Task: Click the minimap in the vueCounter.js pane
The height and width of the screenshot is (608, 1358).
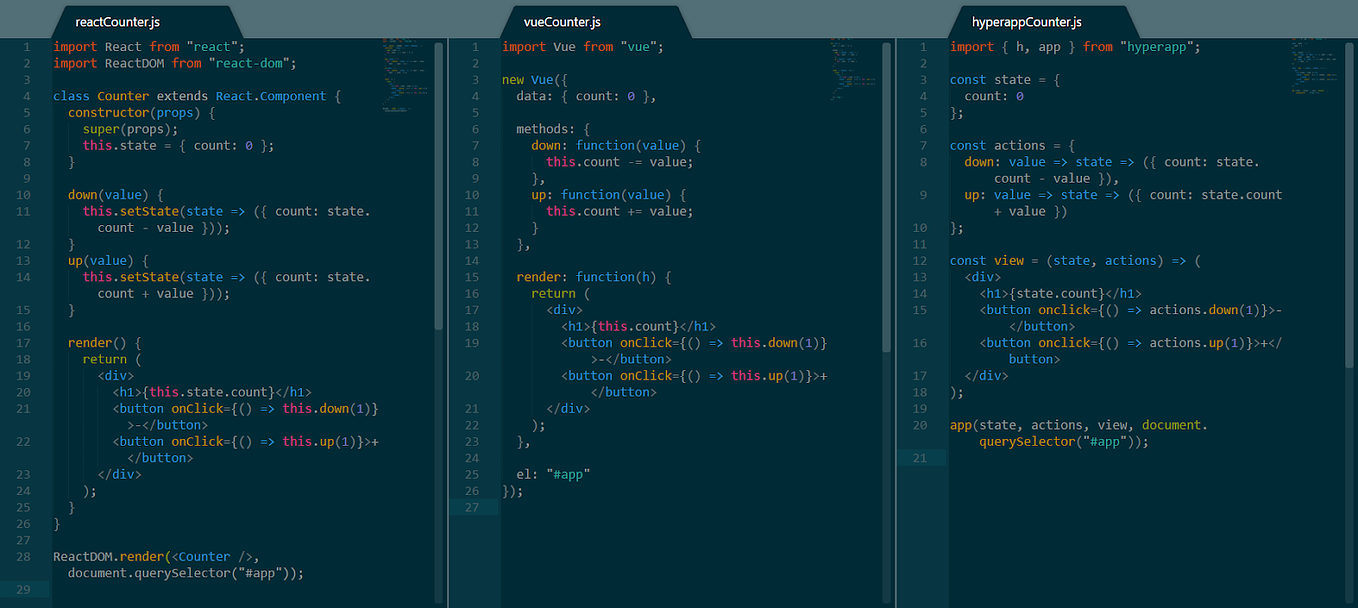Action: (851, 70)
